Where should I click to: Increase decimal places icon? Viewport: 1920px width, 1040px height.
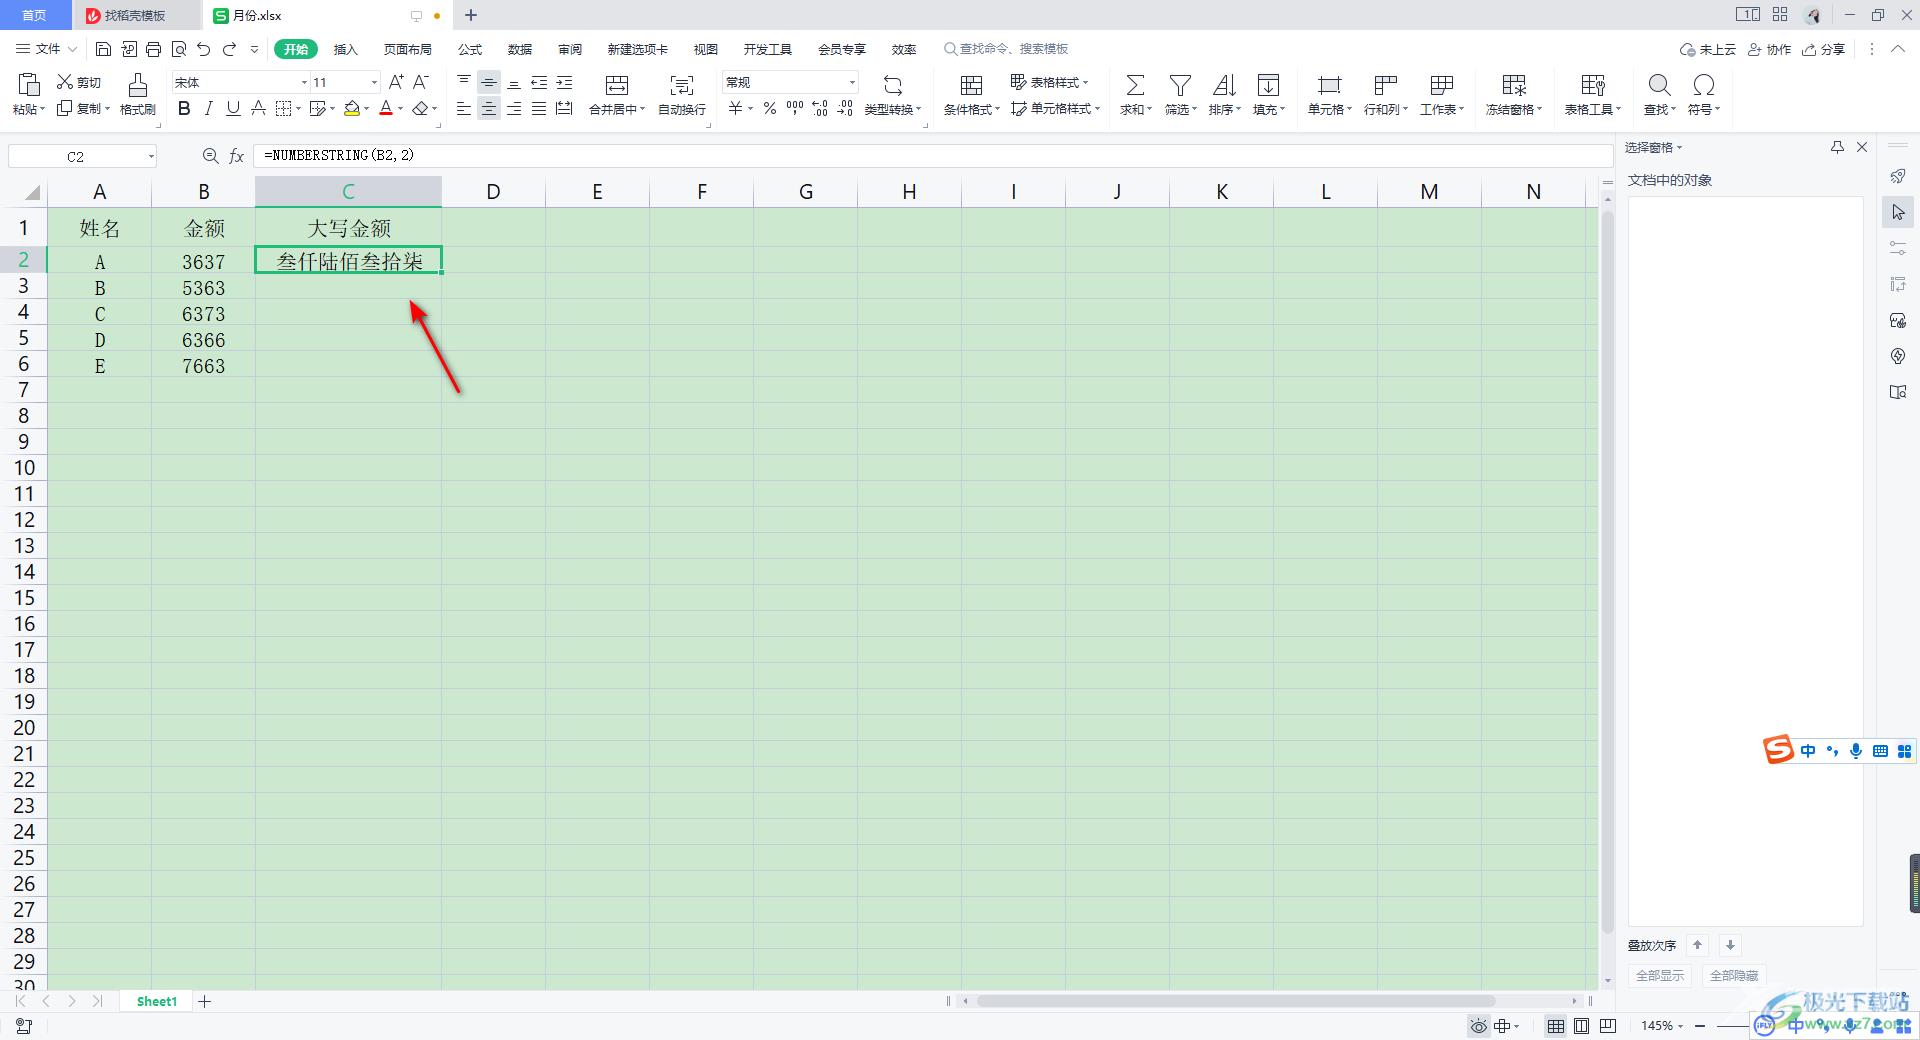coord(820,108)
